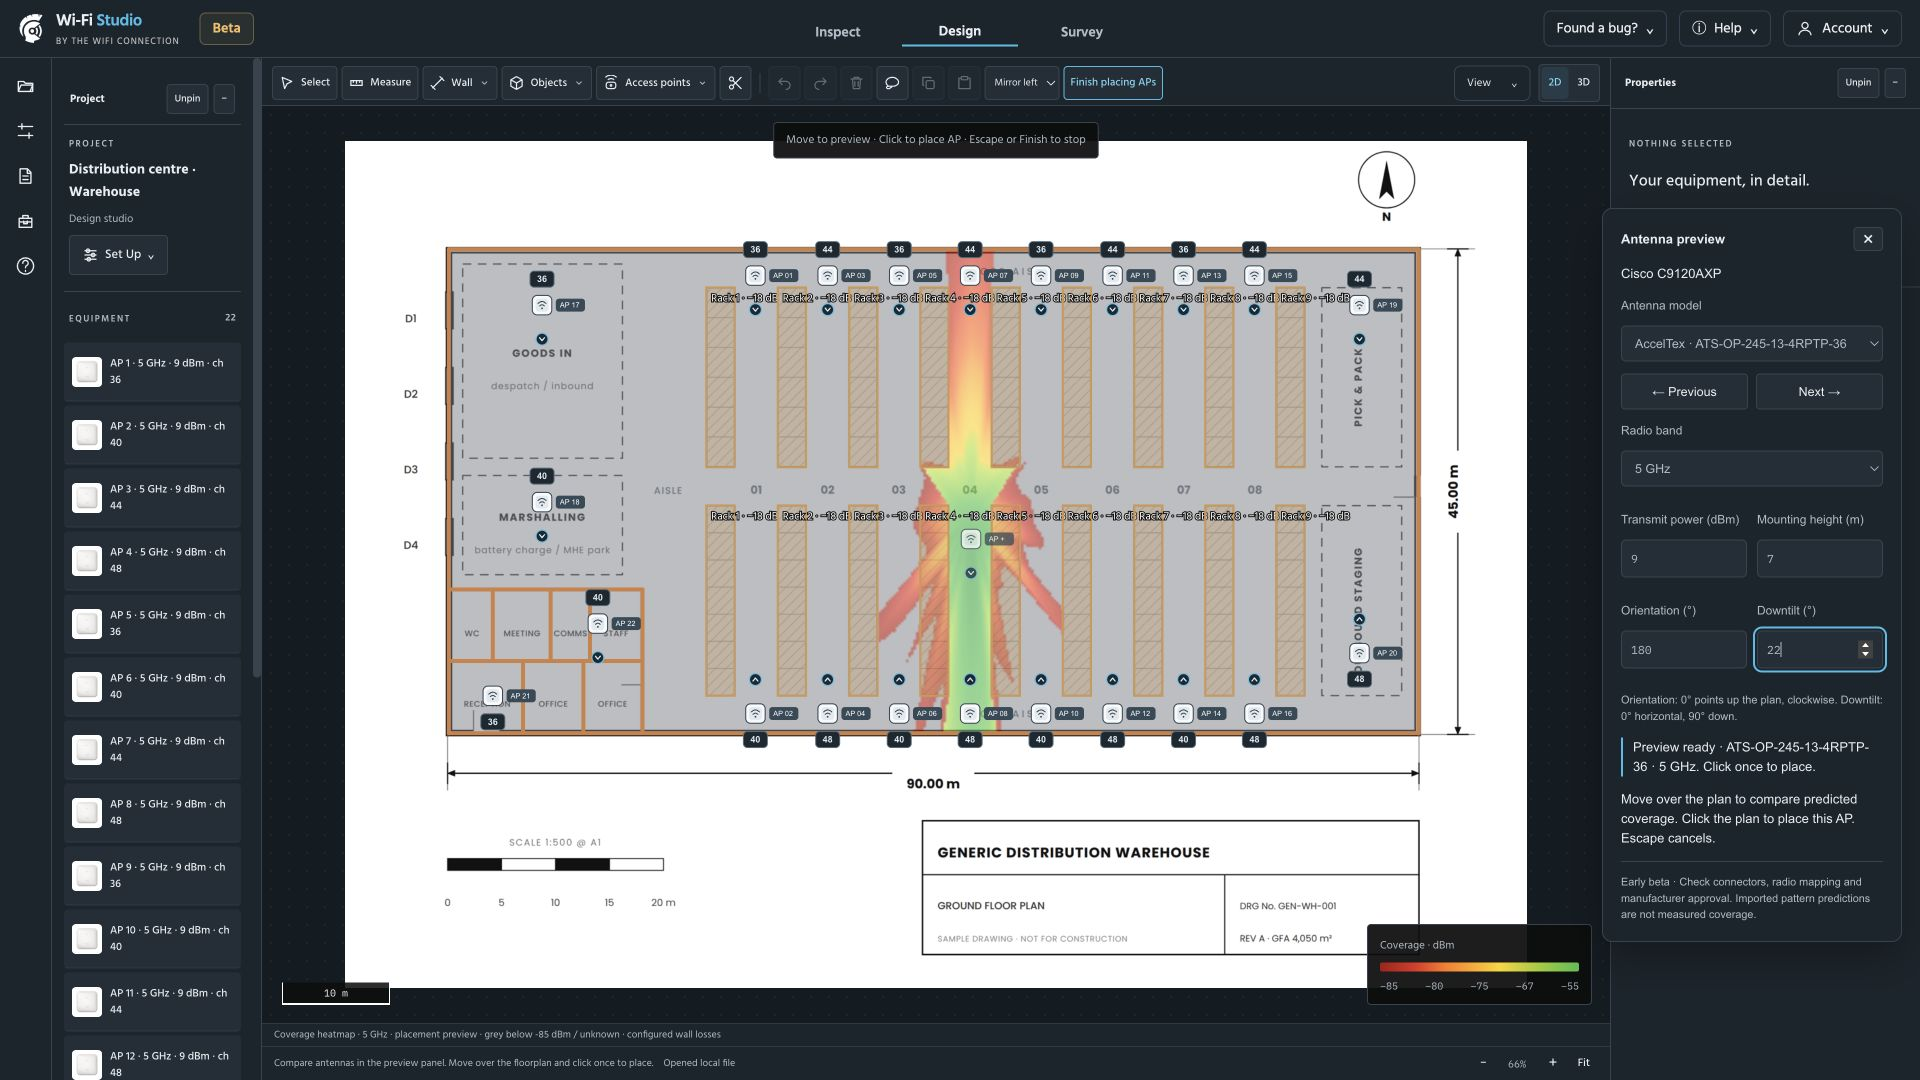Click the copy icon in toolbar

928,83
